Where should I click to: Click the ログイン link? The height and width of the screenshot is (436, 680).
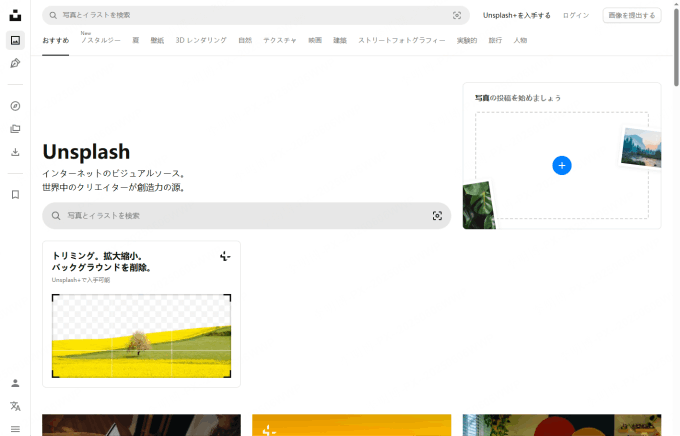tap(576, 15)
